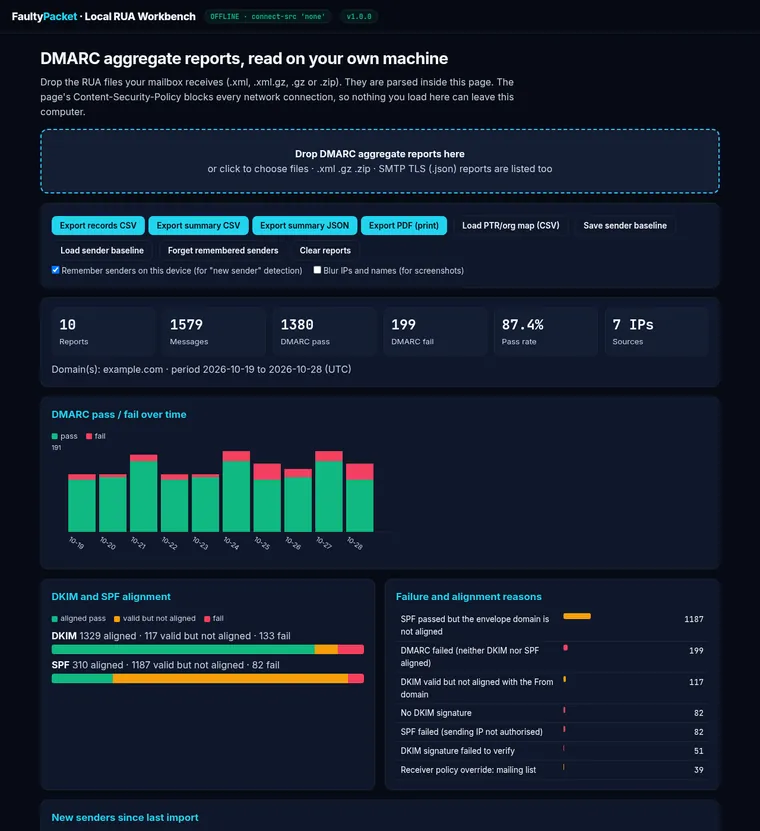Click the 10-24 bar in the chart

[x=236, y=491]
